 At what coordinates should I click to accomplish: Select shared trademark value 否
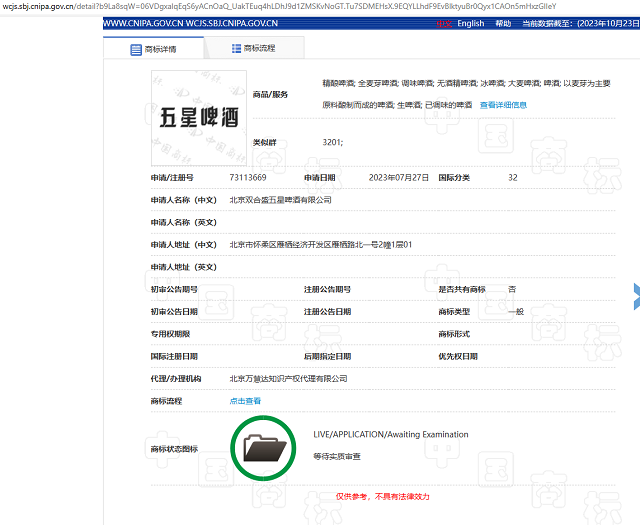point(512,289)
